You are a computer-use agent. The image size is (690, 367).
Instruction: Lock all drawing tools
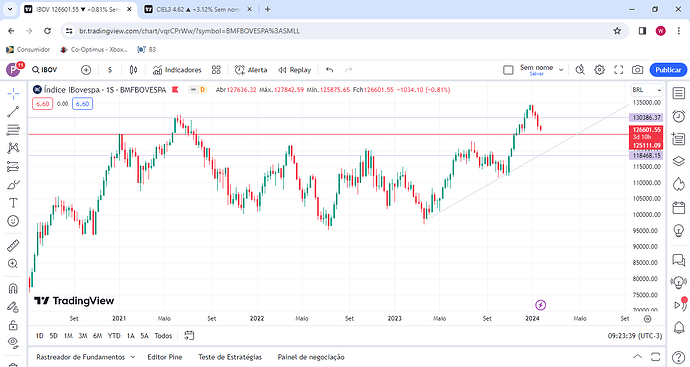click(13, 325)
